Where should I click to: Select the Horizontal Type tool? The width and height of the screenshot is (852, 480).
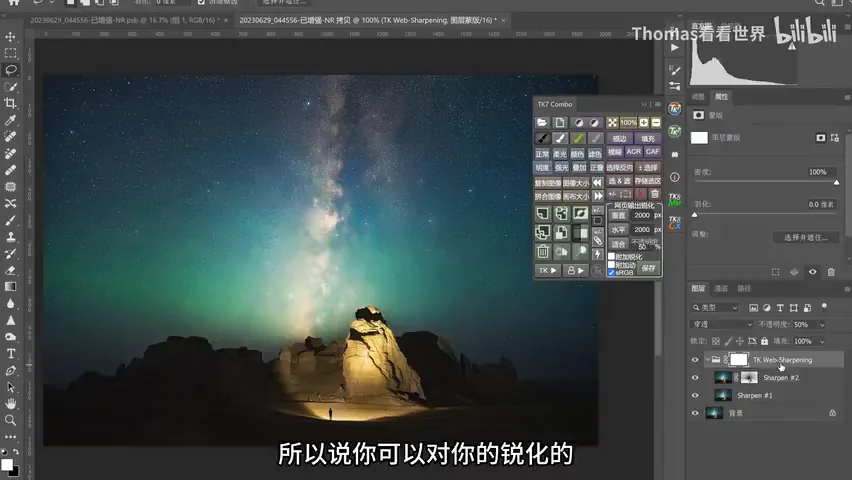pyautogui.click(x=10, y=354)
